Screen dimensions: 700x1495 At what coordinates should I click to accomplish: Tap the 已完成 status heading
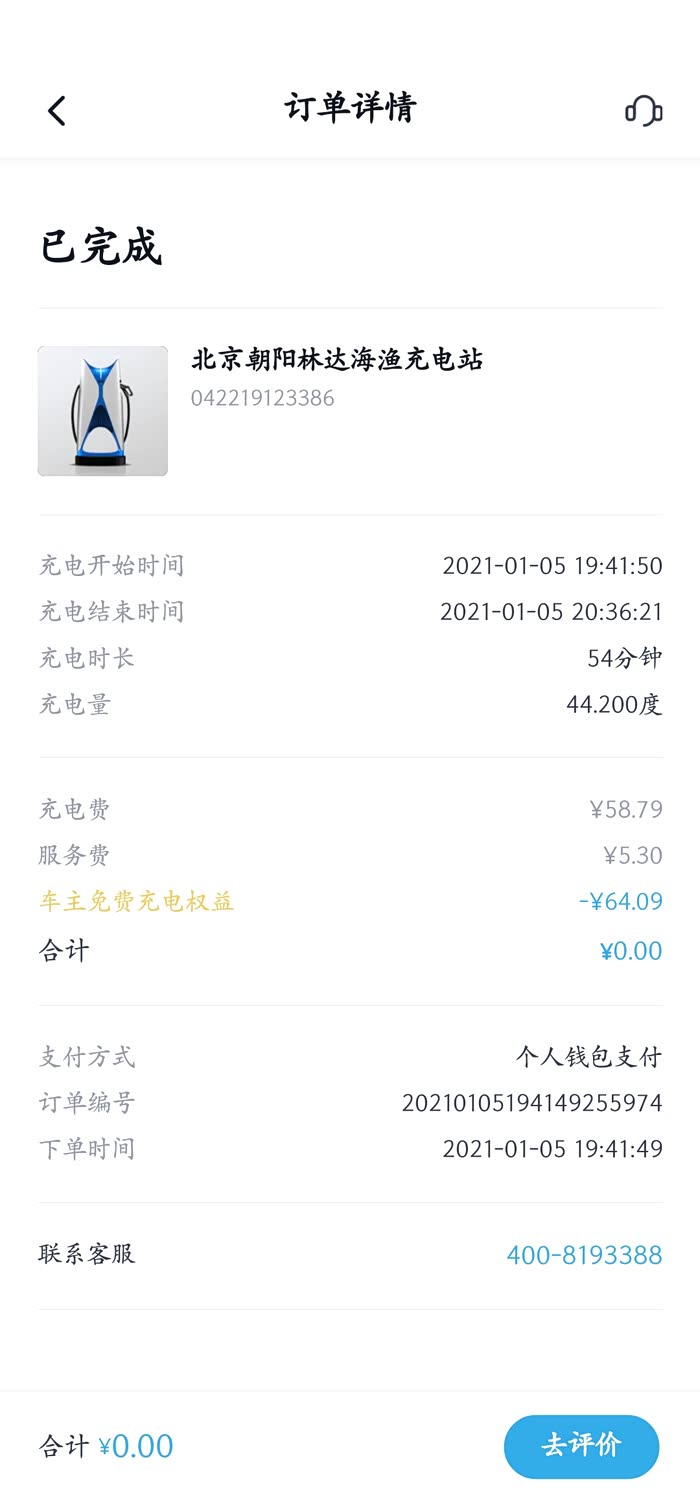(101, 247)
